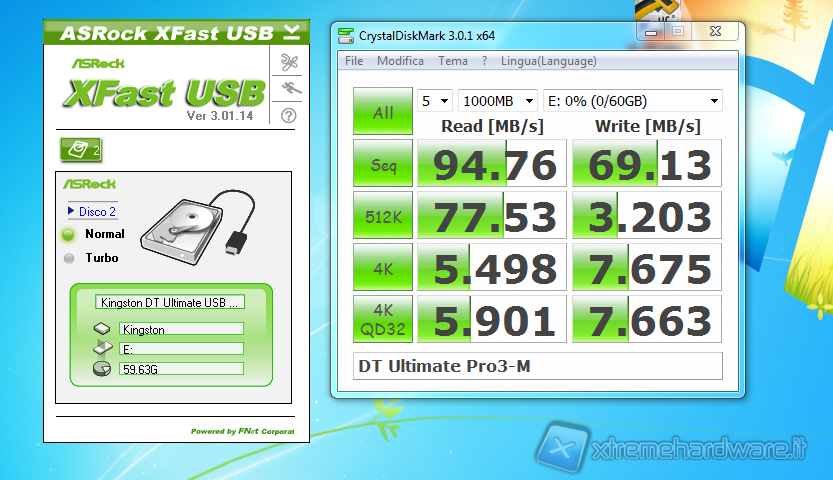
Task: Open the Tema menu
Action: (453, 61)
